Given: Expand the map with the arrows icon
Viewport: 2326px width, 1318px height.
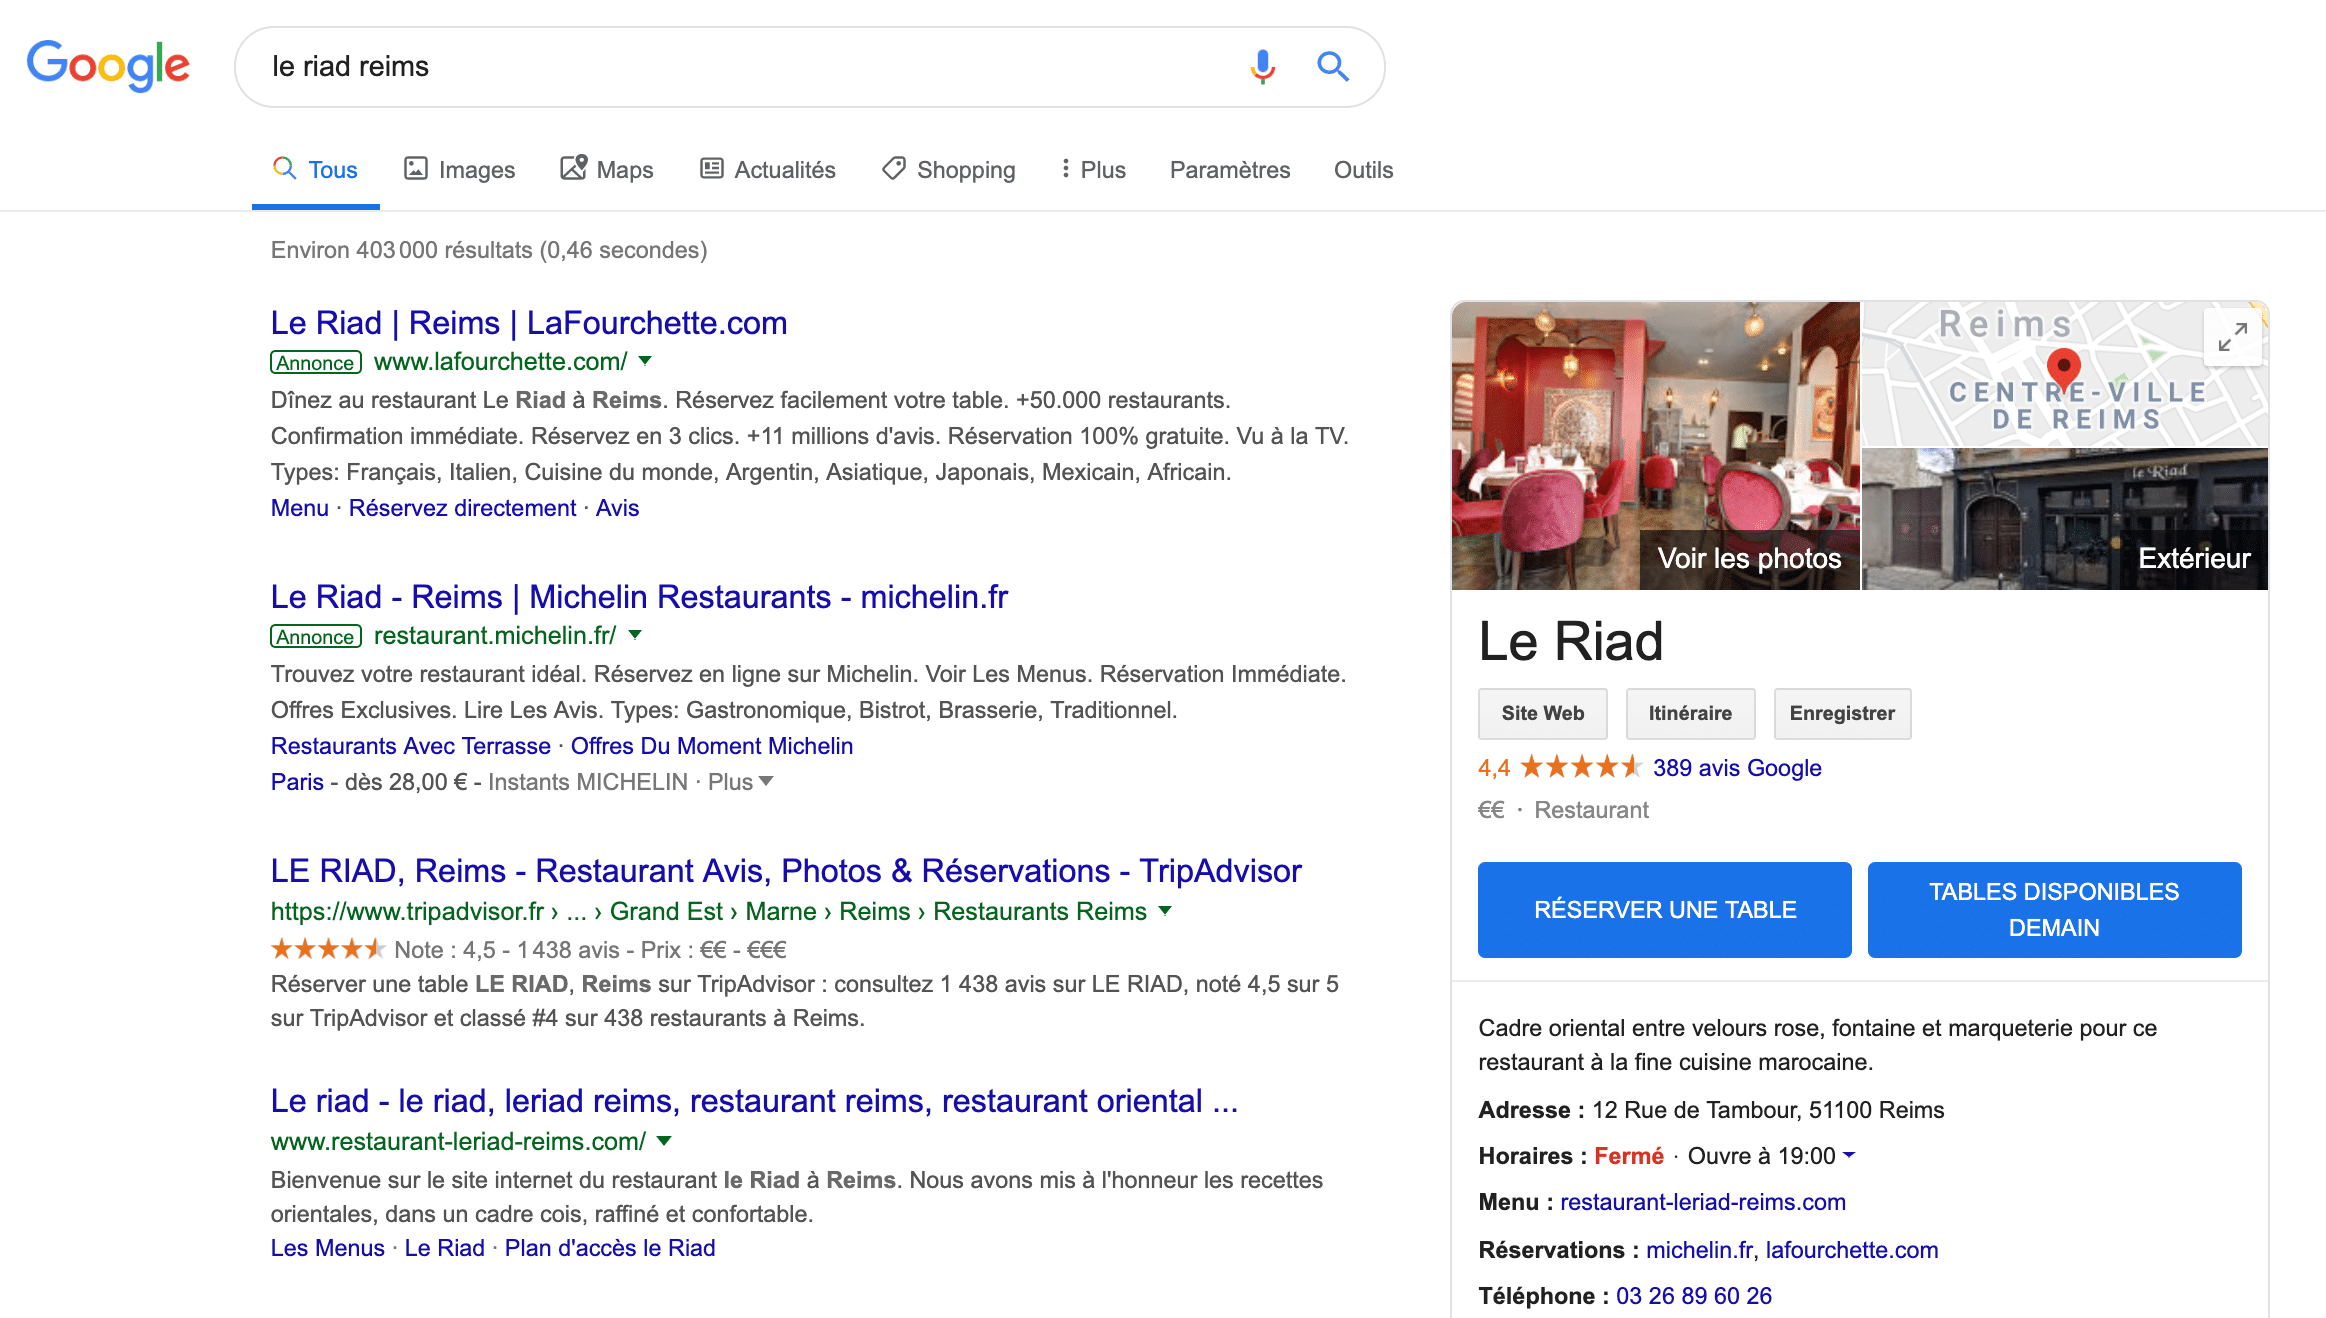Looking at the screenshot, I should pyautogui.click(x=2232, y=337).
